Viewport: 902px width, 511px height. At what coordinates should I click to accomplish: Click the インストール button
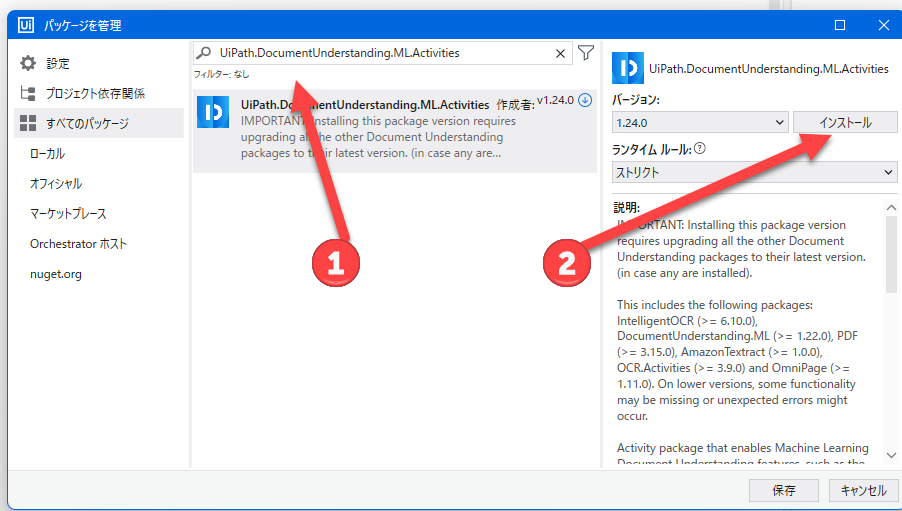pos(845,123)
